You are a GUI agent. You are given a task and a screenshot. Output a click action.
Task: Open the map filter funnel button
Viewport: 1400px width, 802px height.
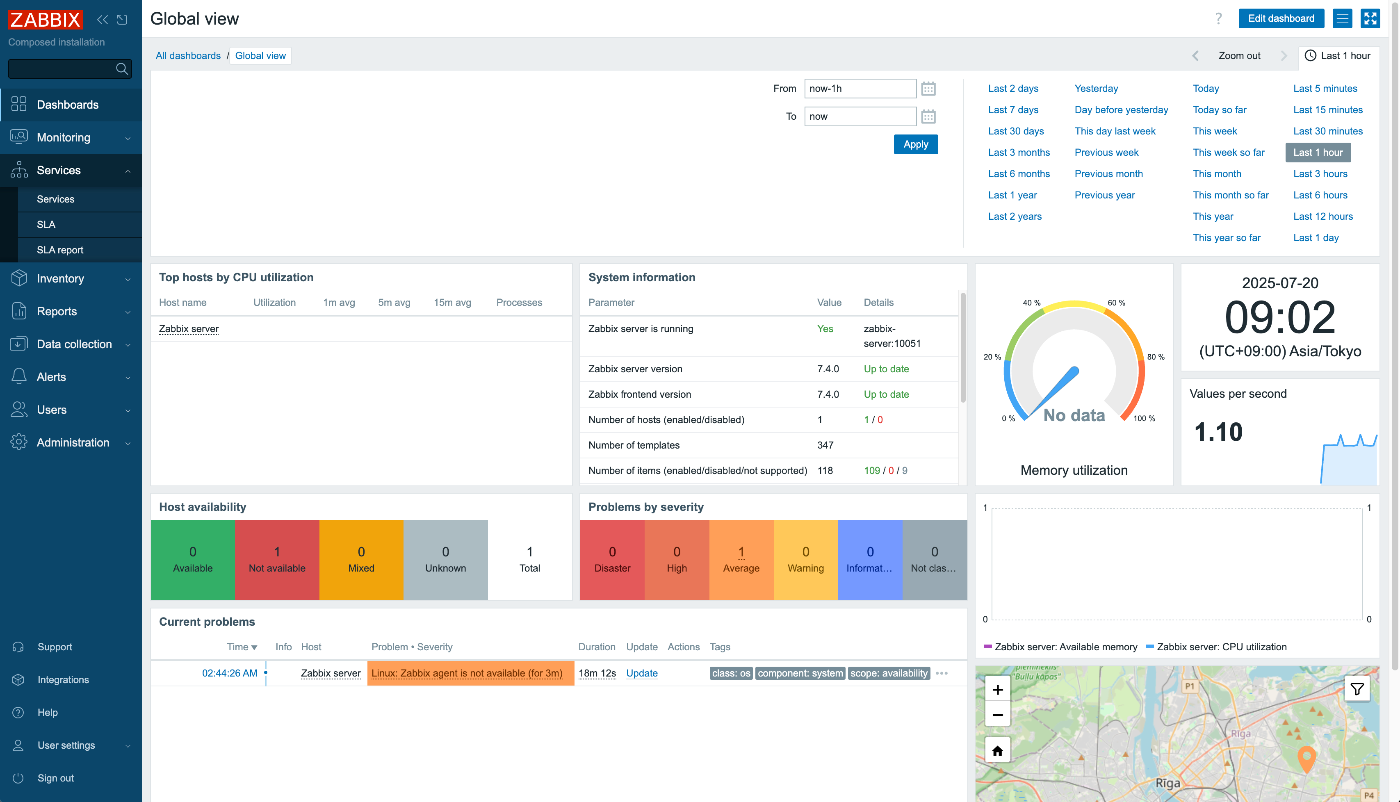pyautogui.click(x=1357, y=689)
